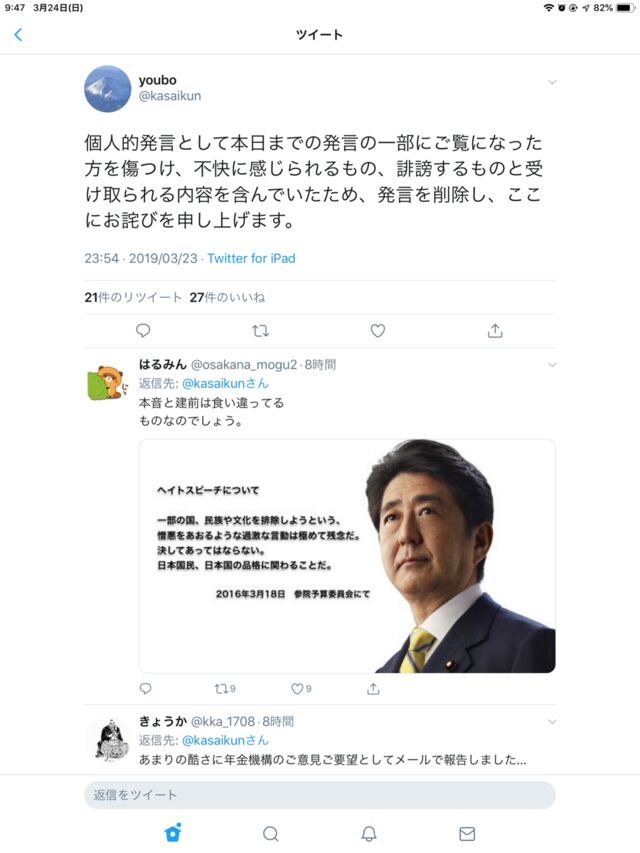Share はるみん's reply
Viewport: 640px width, 853px height.
pos(373,689)
